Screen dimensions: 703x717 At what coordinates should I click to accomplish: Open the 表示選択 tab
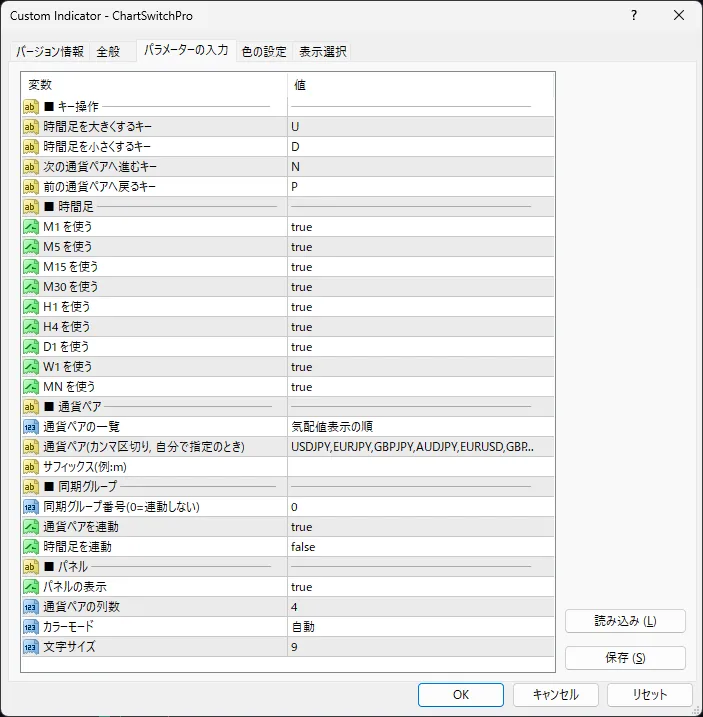point(322,51)
